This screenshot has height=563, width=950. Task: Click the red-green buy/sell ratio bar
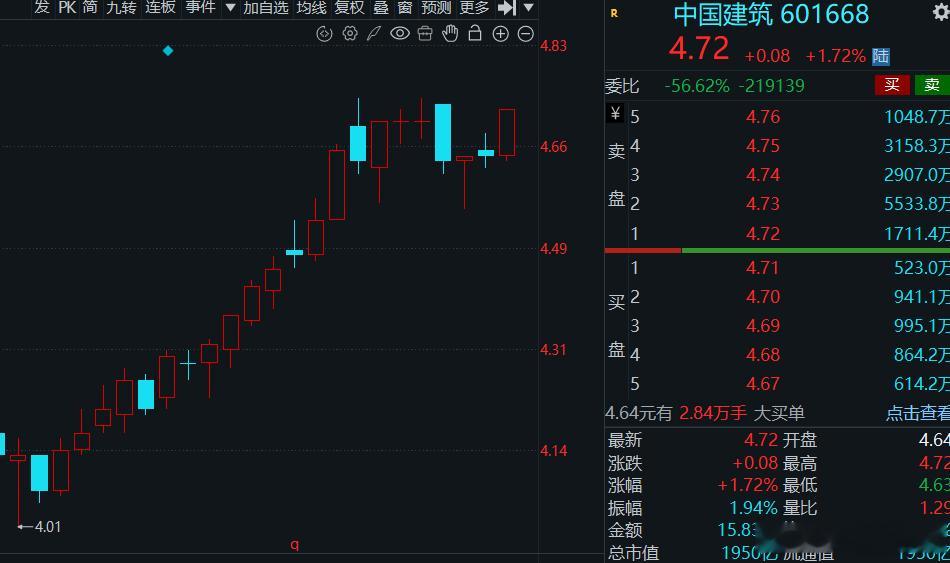(x=777, y=250)
